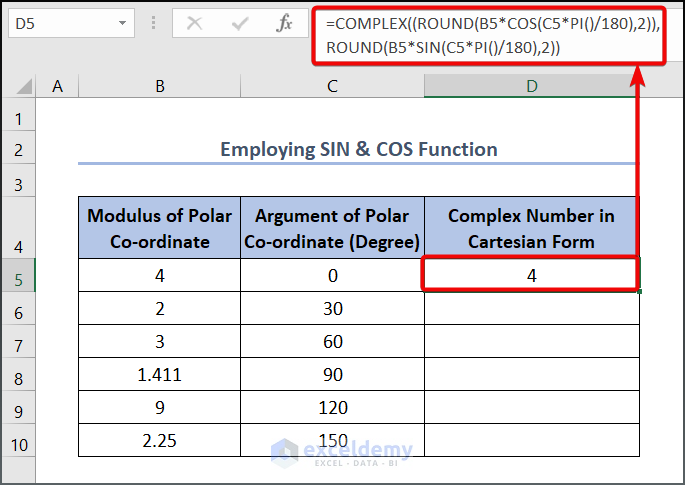Click the formula bar resize dots handle

(153, 23)
